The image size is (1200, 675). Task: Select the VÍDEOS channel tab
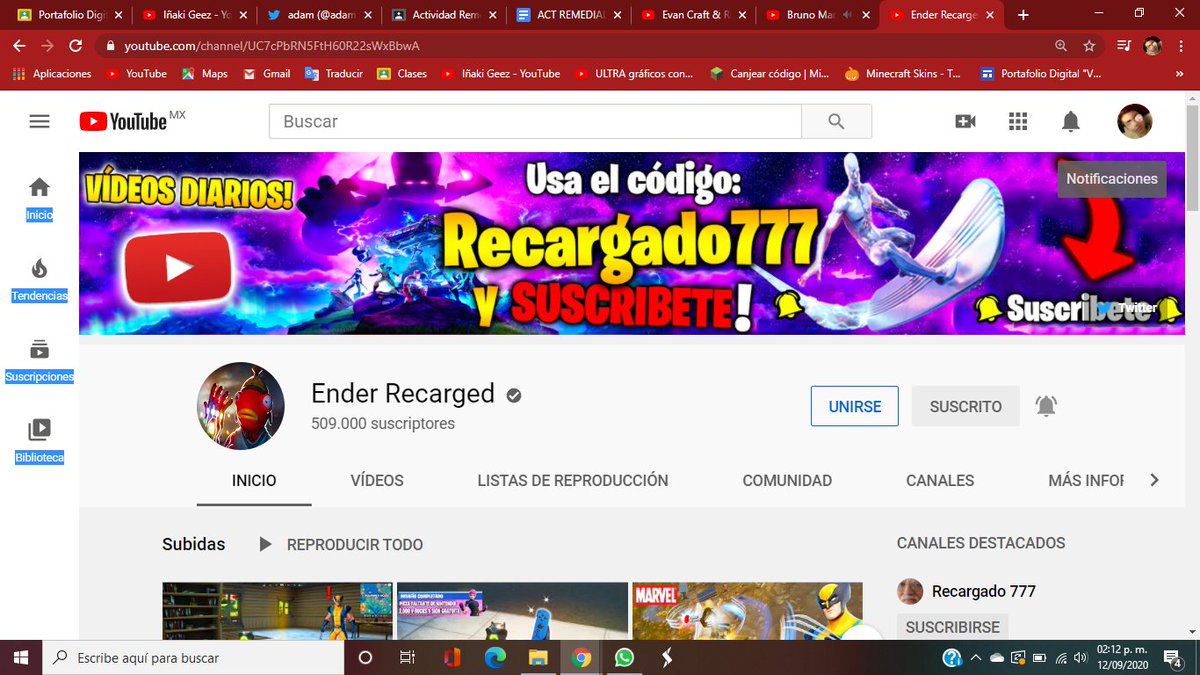click(377, 480)
